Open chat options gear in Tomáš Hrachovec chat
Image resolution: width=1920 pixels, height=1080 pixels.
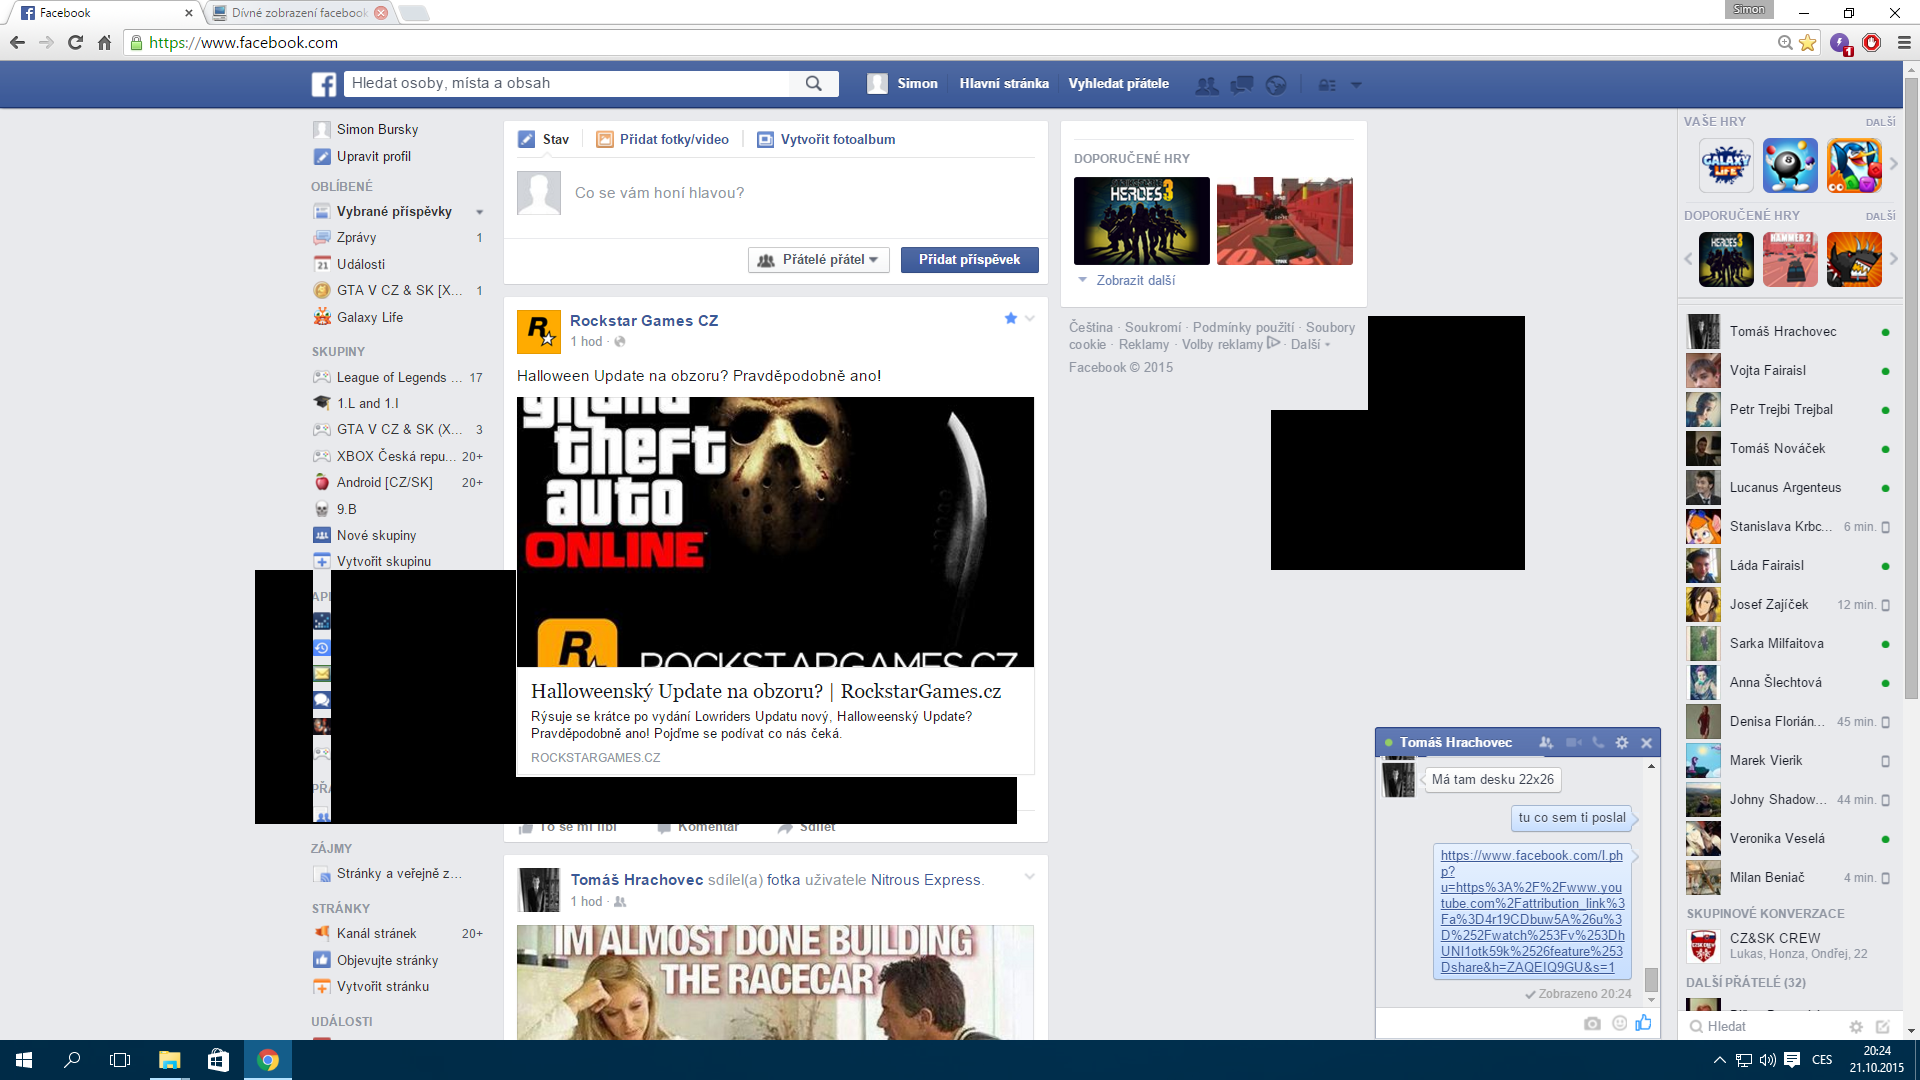pyautogui.click(x=1622, y=742)
